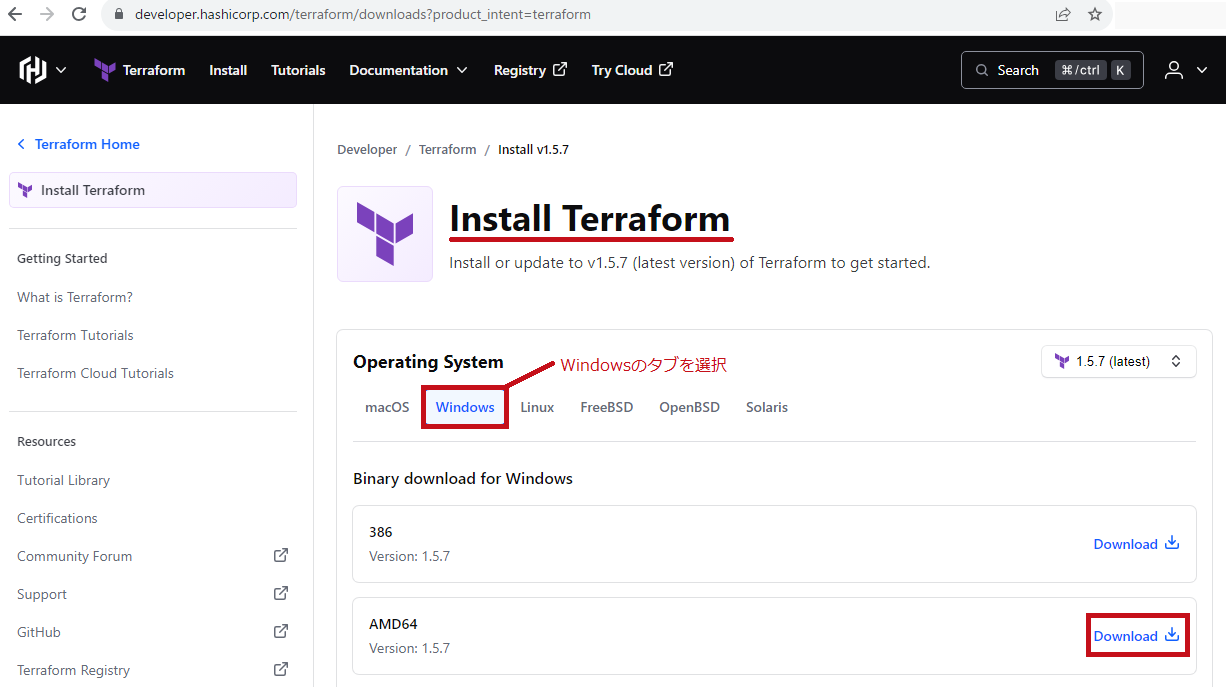Image resolution: width=1226 pixels, height=687 pixels.
Task: Go to Install in top navigation
Action: pyautogui.click(x=228, y=70)
